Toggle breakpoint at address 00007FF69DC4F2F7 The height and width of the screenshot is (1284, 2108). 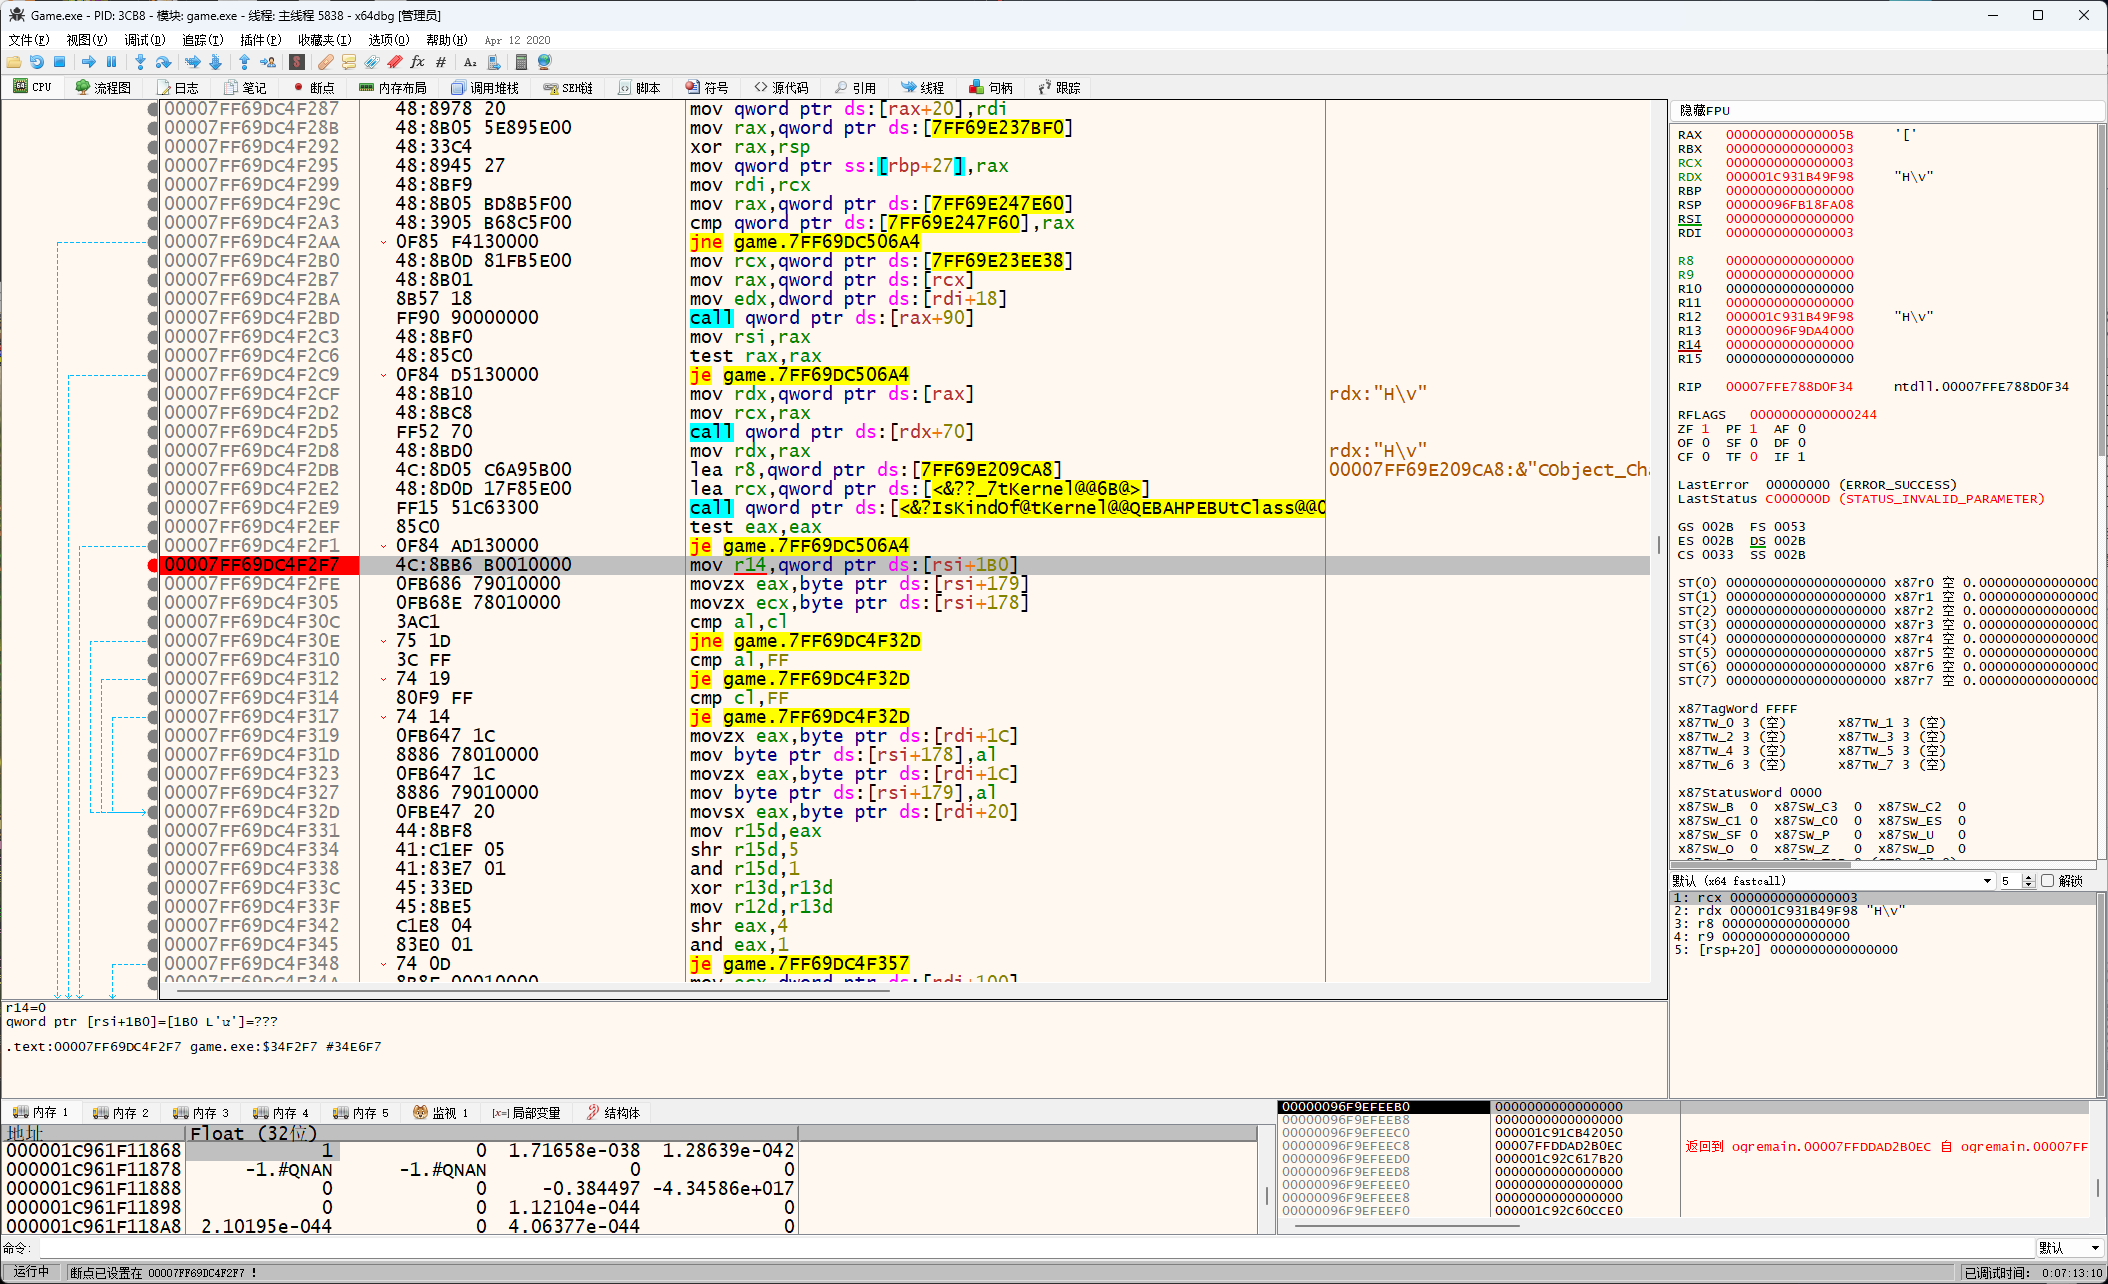pyautogui.click(x=153, y=565)
